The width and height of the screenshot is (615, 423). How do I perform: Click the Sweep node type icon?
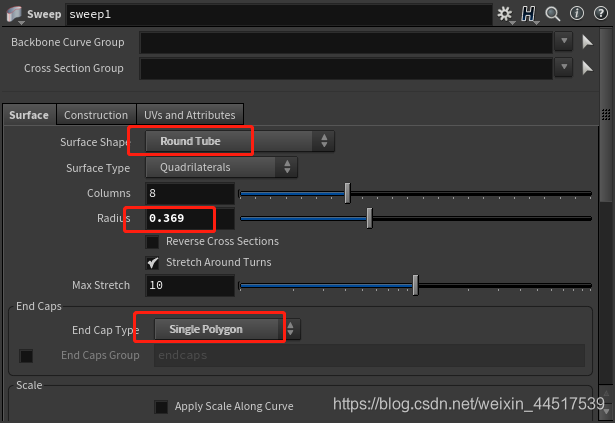tap(14, 15)
